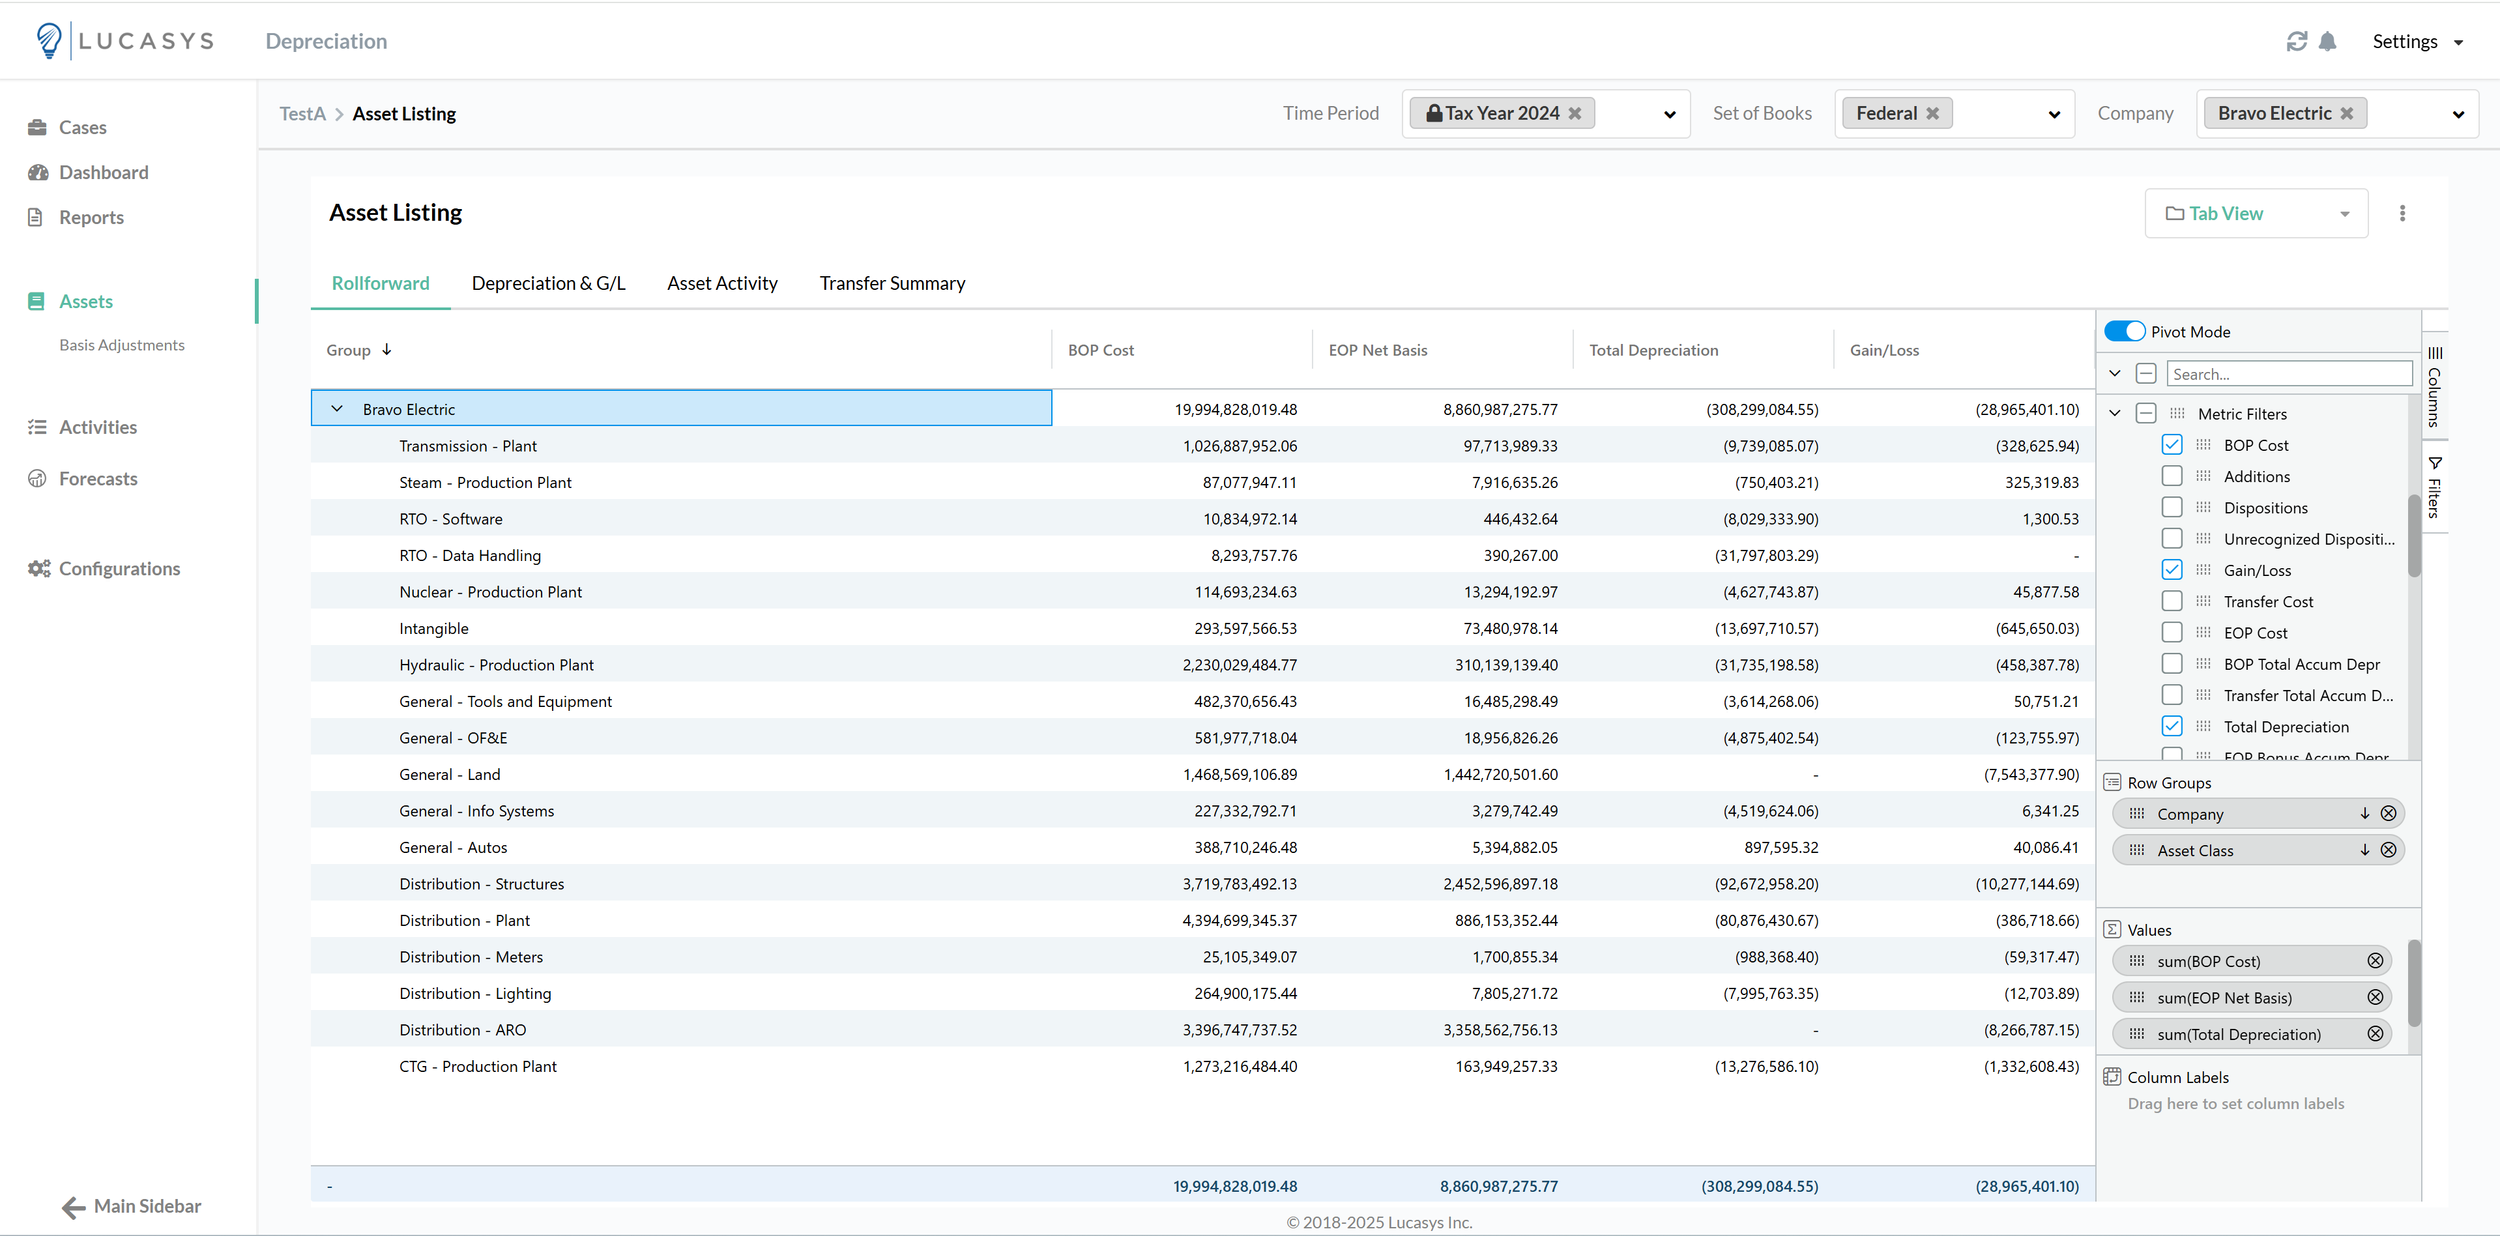Screen dimensions: 2500x1236
Task: Uncheck the Gain/Loss metric checkbox
Action: (2171, 570)
